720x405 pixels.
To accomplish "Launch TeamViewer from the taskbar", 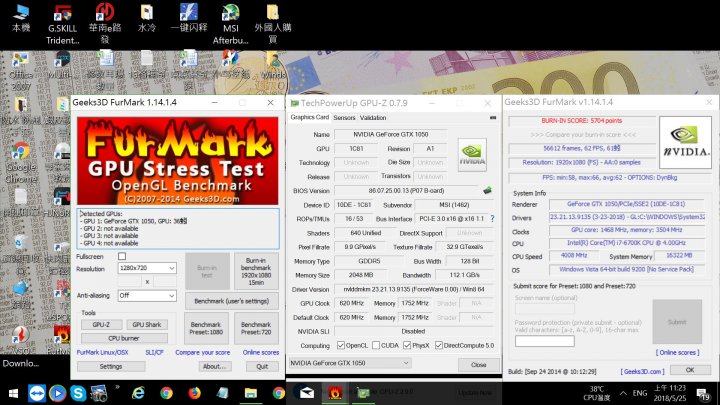I will pyautogui.click(x=37, y=394).
